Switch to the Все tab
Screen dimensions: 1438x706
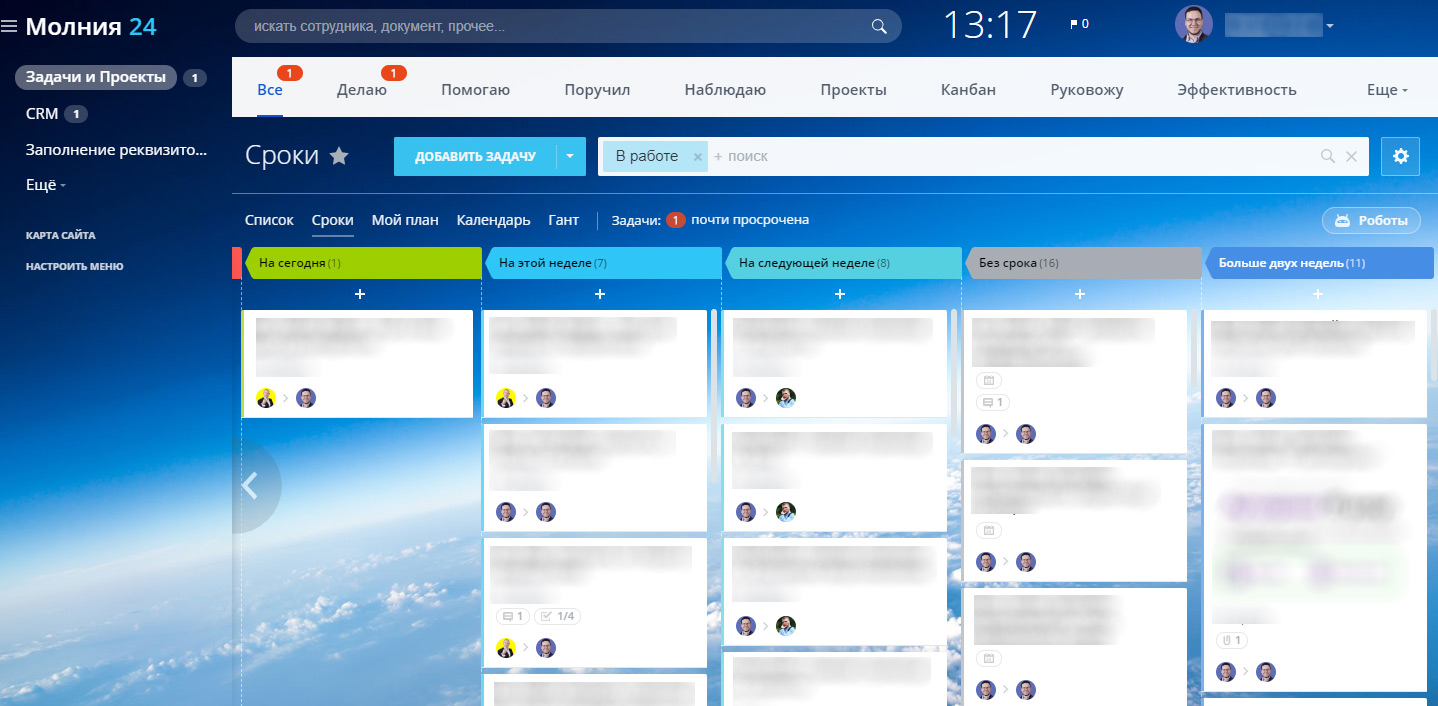[270, 90]
